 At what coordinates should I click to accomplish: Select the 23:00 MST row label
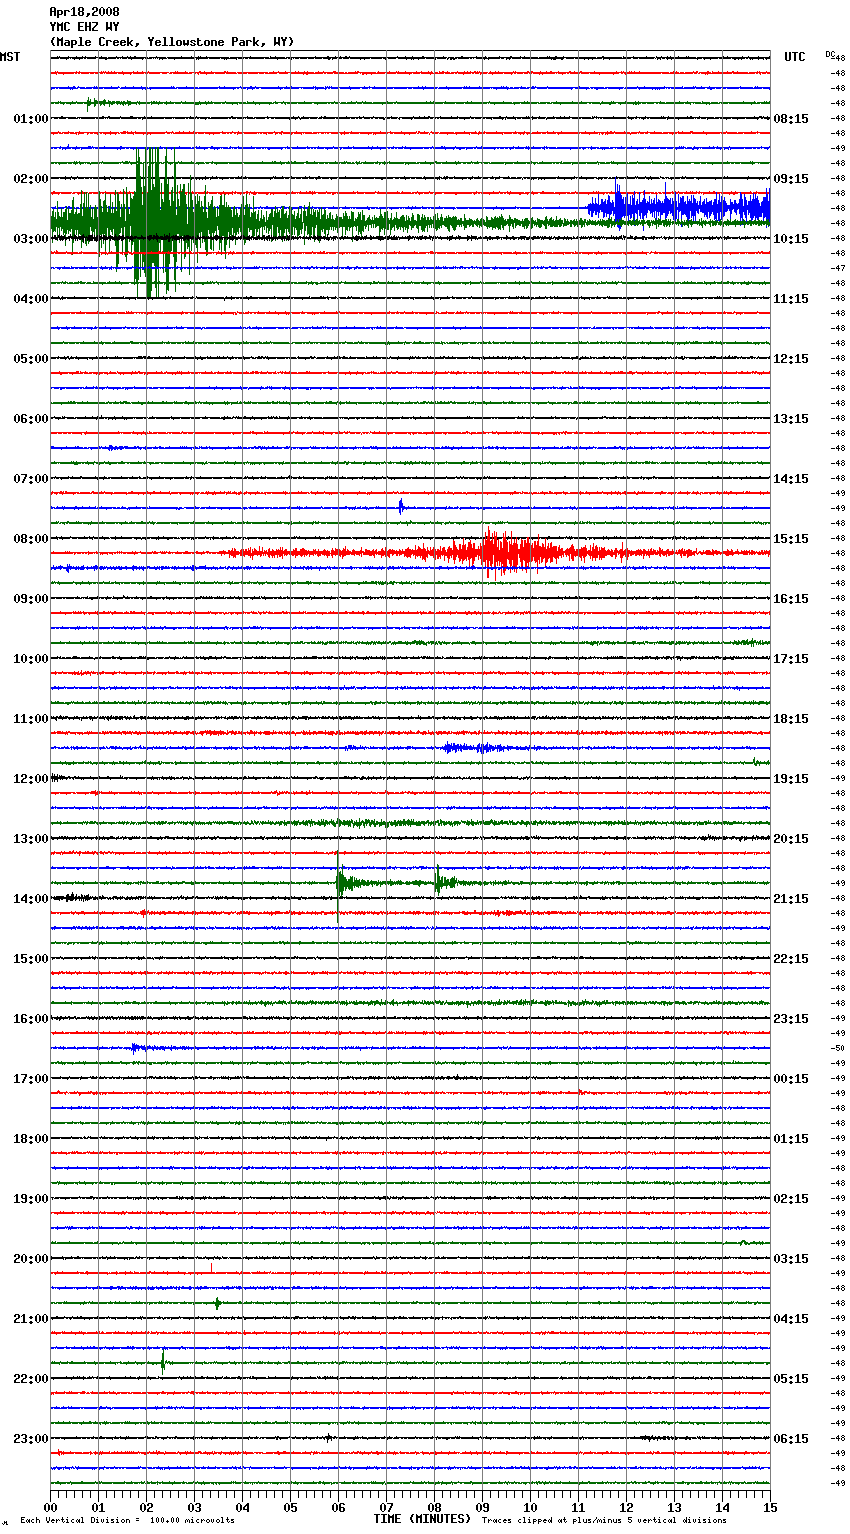click(x=31, y=1439)
